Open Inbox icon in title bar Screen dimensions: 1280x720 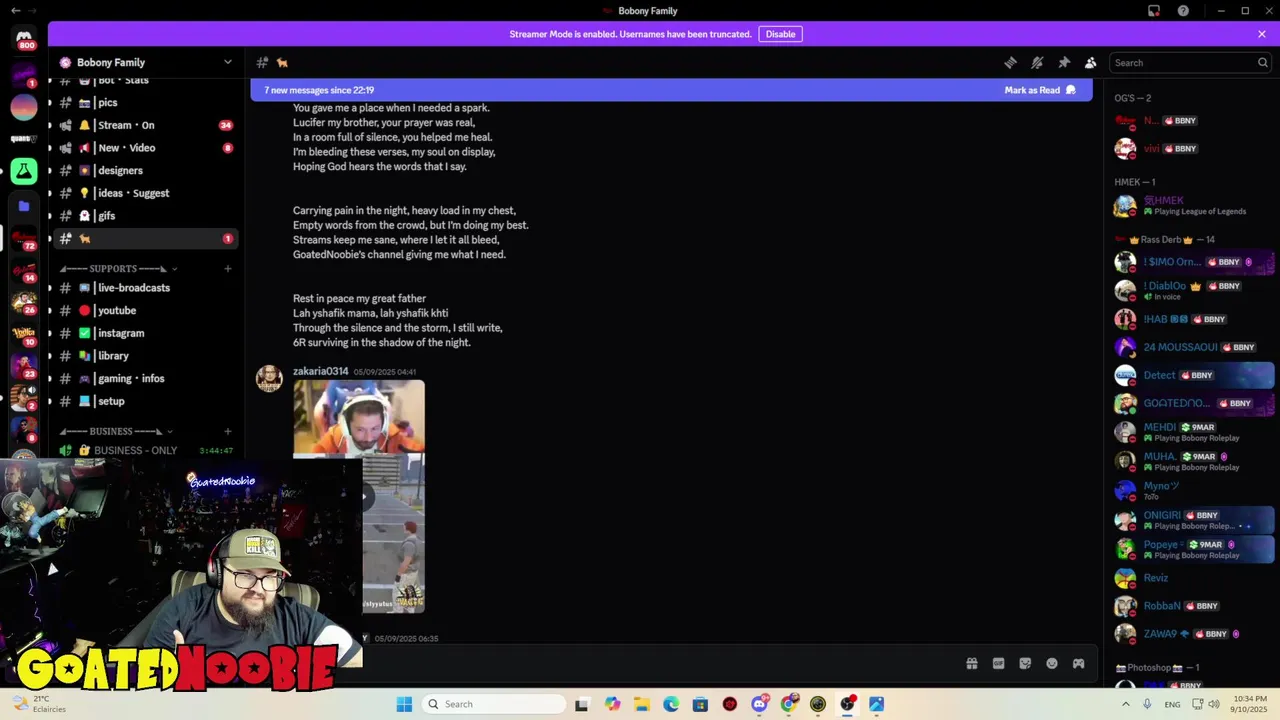point(1154,11)
